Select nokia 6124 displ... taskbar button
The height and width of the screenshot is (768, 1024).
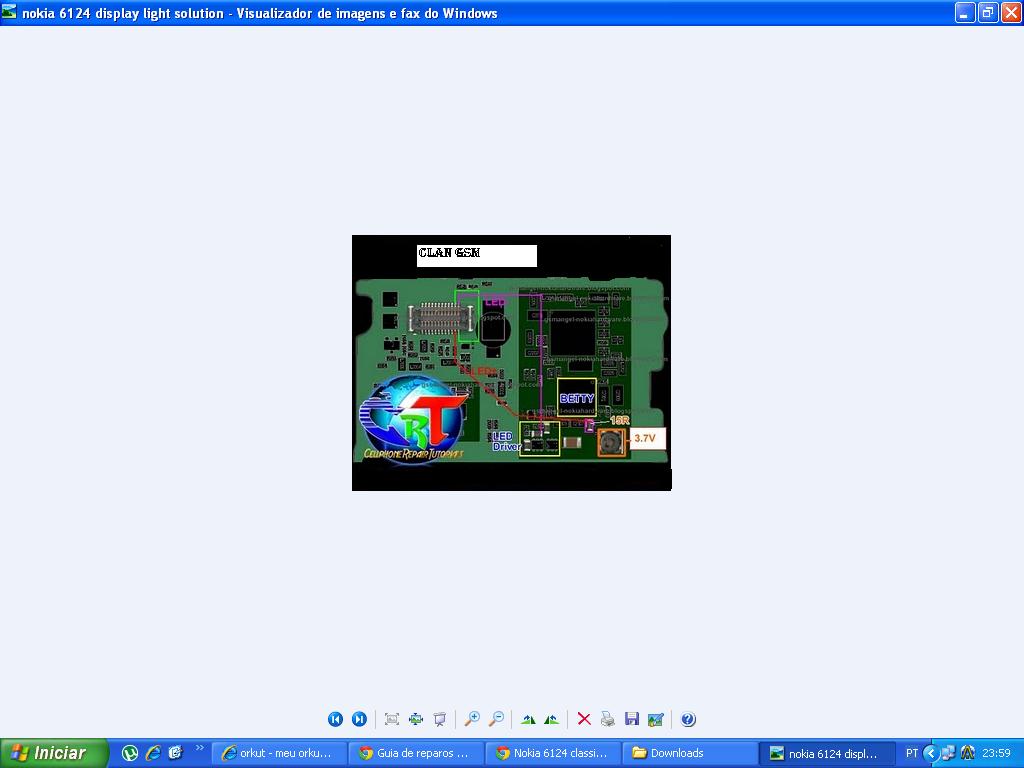pyautogui.click(x=827, y=754)
